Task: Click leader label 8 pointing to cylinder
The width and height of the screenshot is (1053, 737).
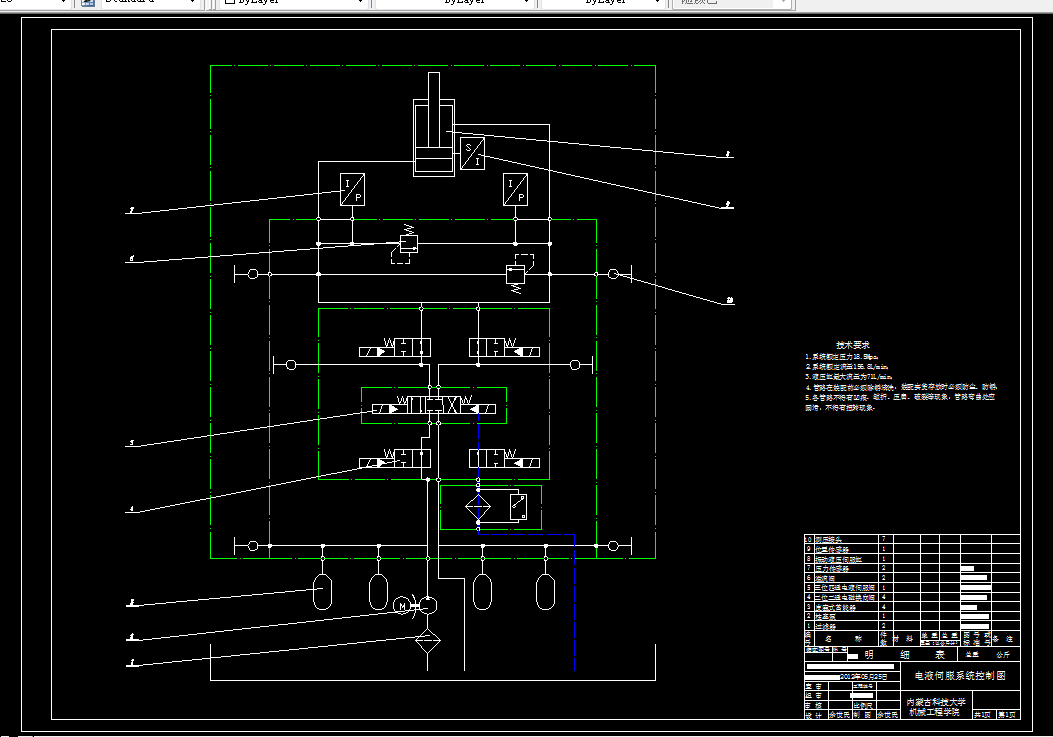Action: (x=728, y=154)
